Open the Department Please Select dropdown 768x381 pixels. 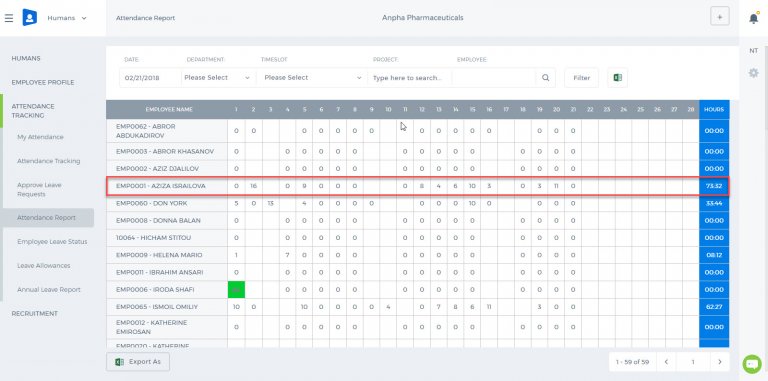point(218,78)
